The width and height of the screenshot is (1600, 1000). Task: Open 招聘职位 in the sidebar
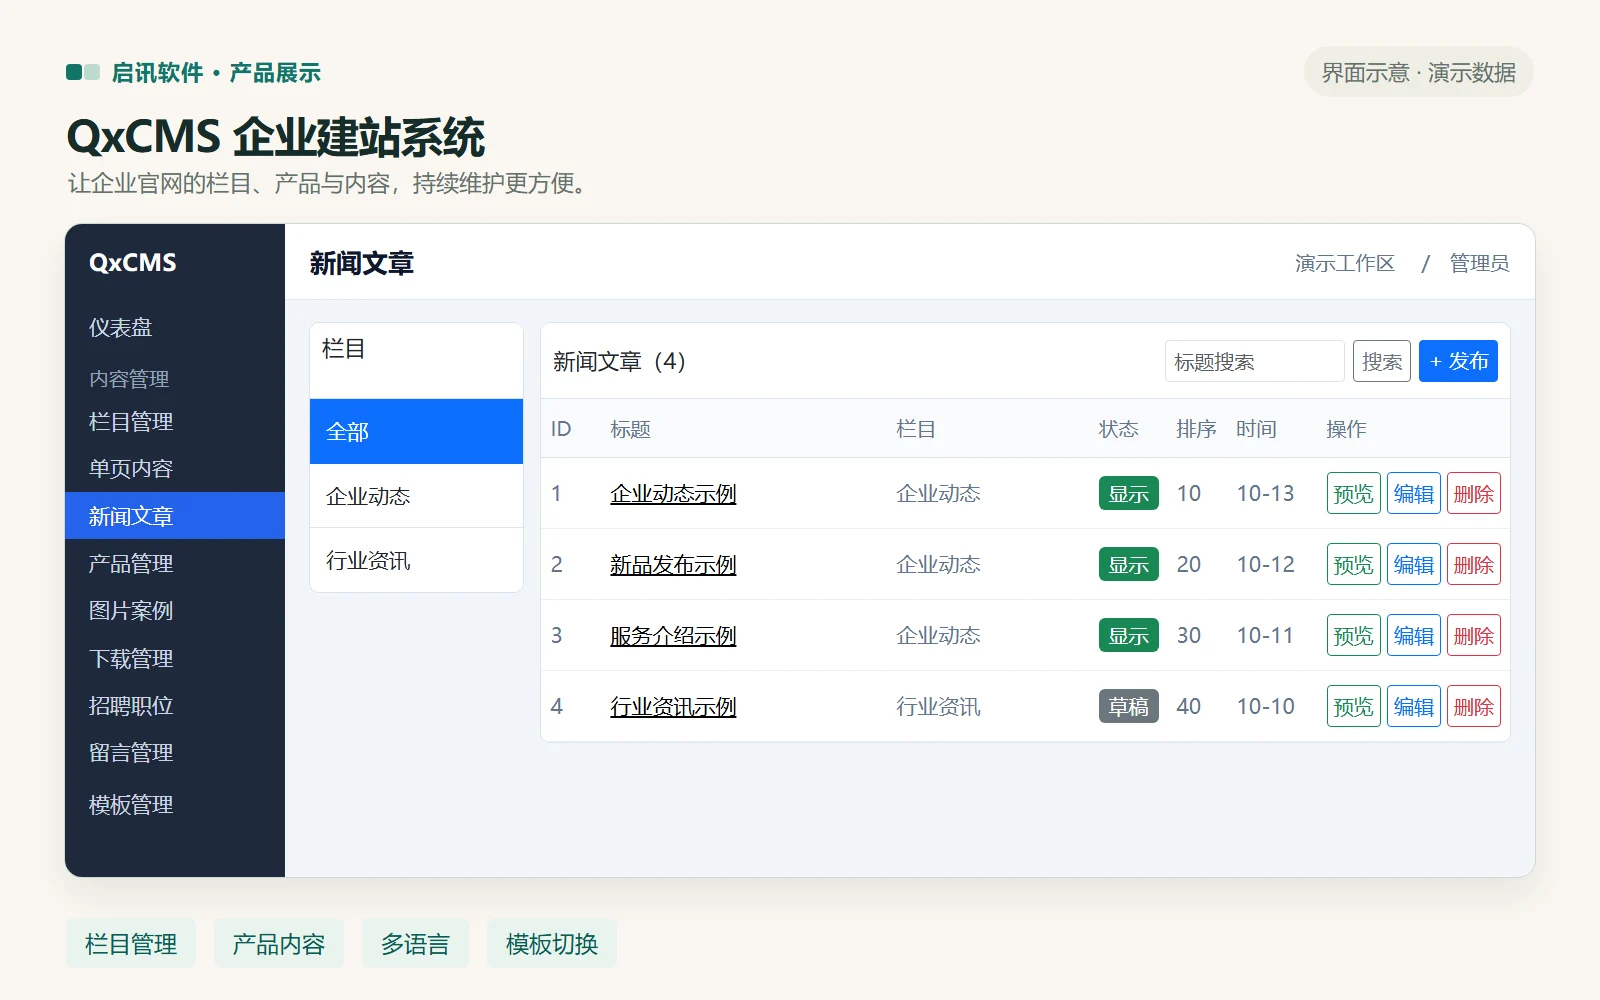point(175,705)
